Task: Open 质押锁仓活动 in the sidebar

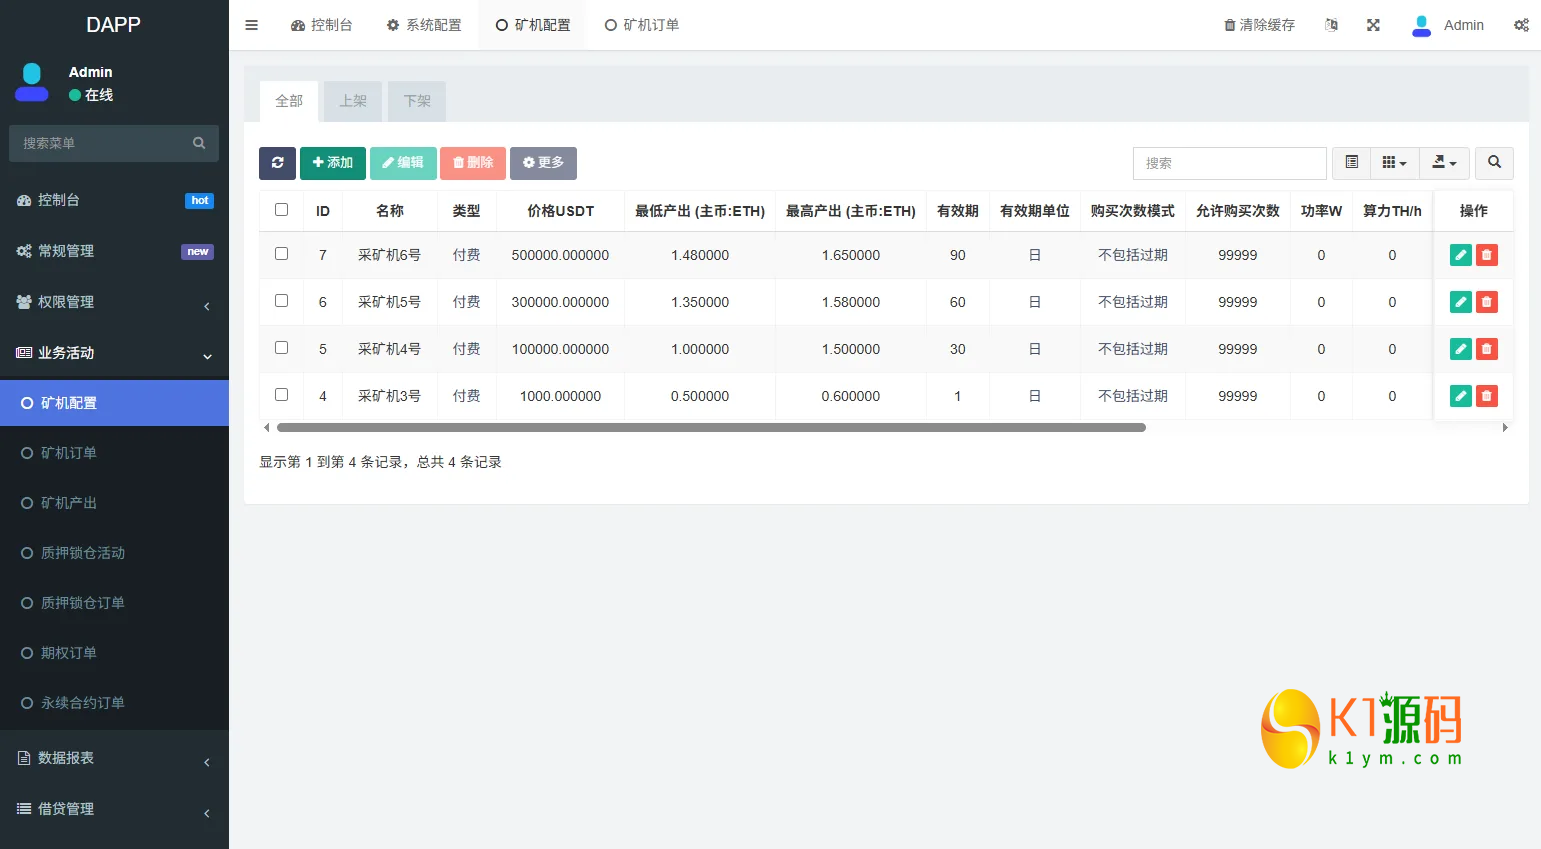Action: tap(114, 553)
